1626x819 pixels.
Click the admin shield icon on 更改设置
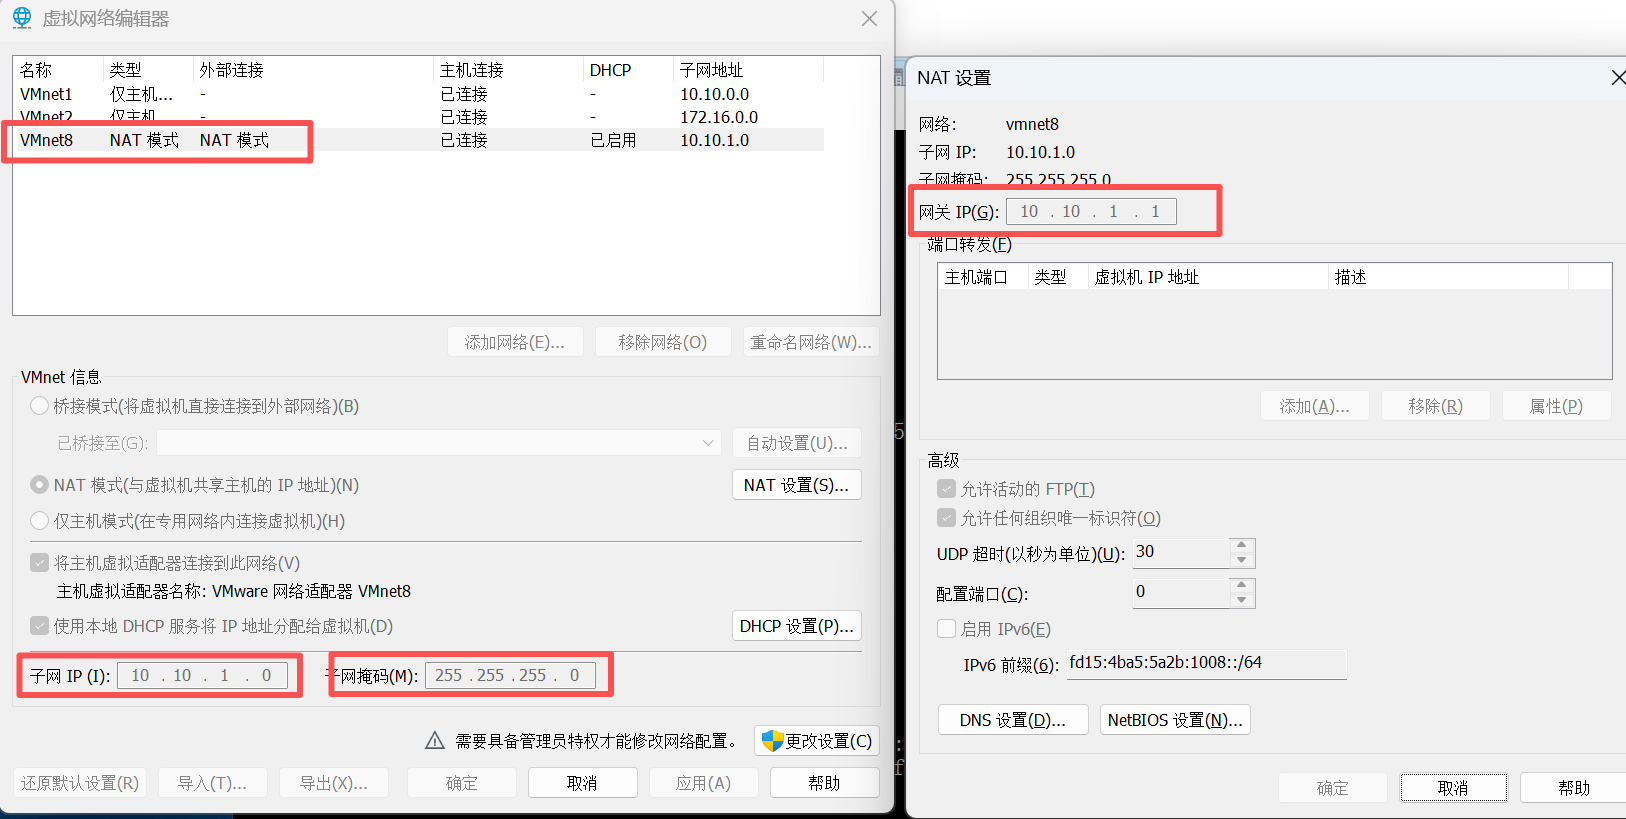772,741
